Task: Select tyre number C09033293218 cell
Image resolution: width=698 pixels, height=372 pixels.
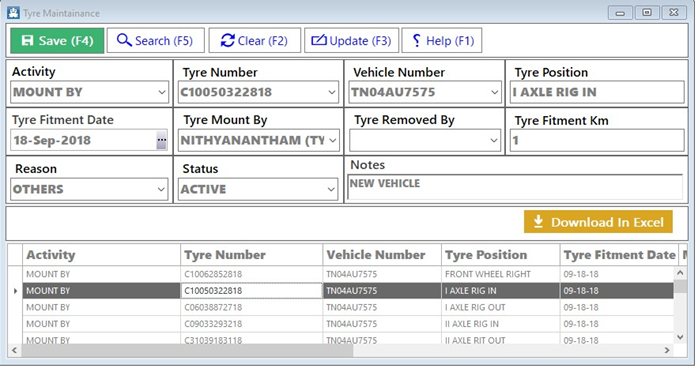Action: click(252, 324)
